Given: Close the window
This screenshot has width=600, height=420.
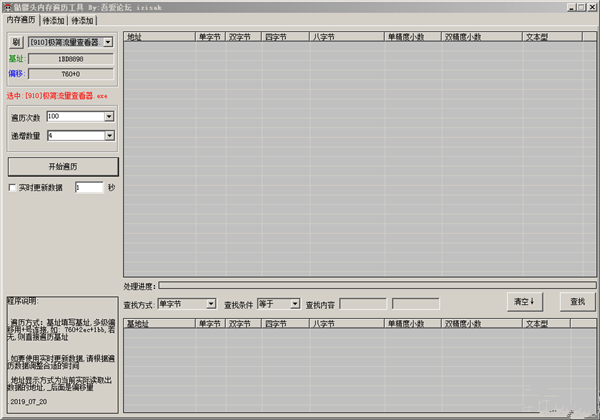Looking at the screenshot, I should click(592, 7).
